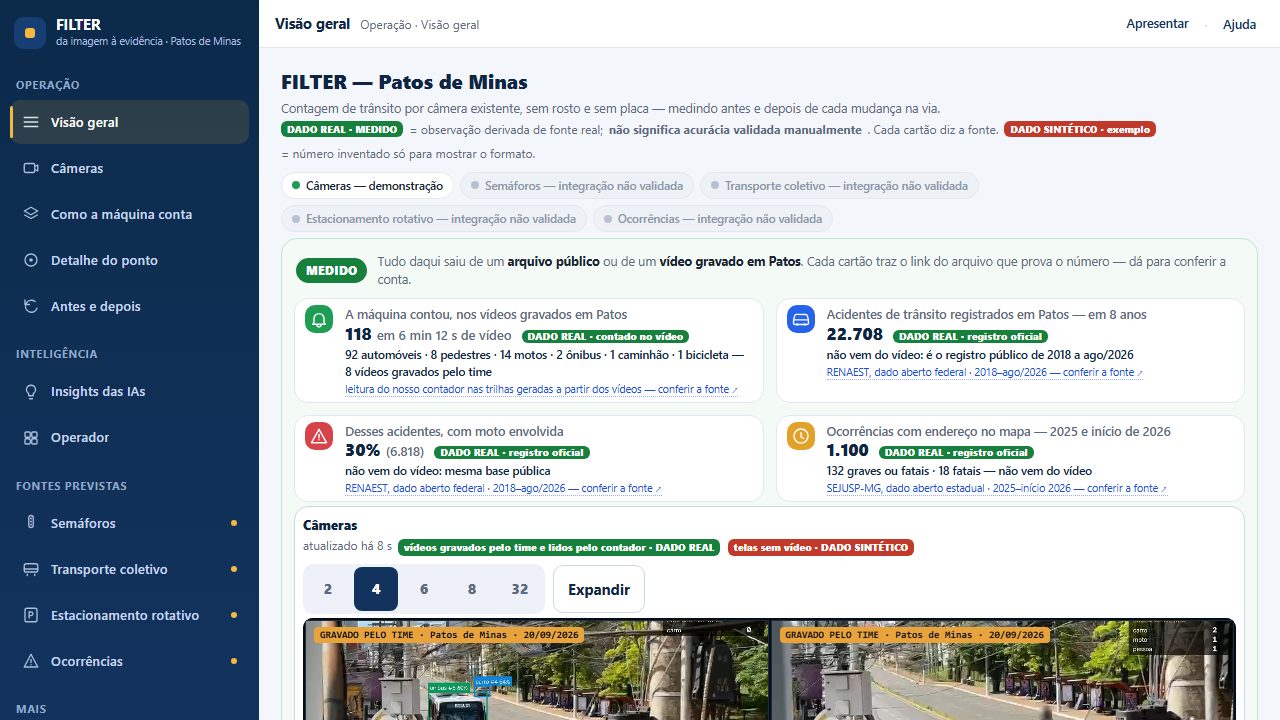Click the first recorded camera video thumbnail
Viewport: 1280px width, 720px height.
tap(537, 669)
